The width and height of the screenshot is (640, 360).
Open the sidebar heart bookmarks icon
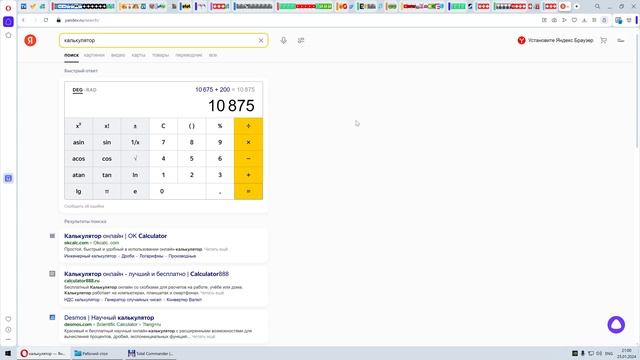pyautogui.click(x=8, y=319)
